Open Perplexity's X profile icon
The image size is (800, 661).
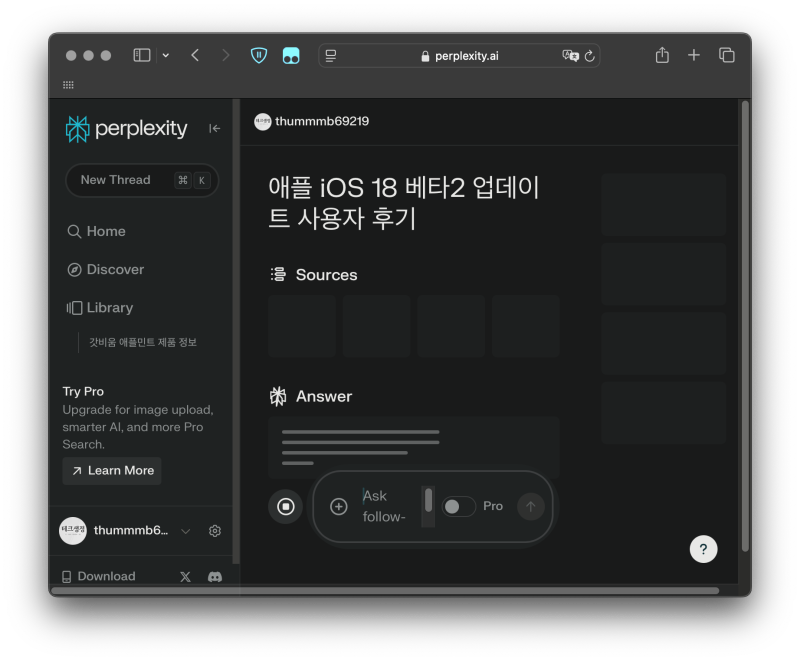point(185,576)
